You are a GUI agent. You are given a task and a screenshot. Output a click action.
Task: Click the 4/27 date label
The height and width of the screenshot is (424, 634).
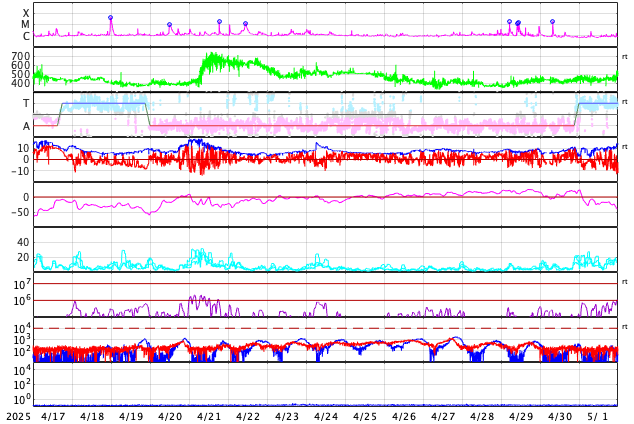coord(443,417)
